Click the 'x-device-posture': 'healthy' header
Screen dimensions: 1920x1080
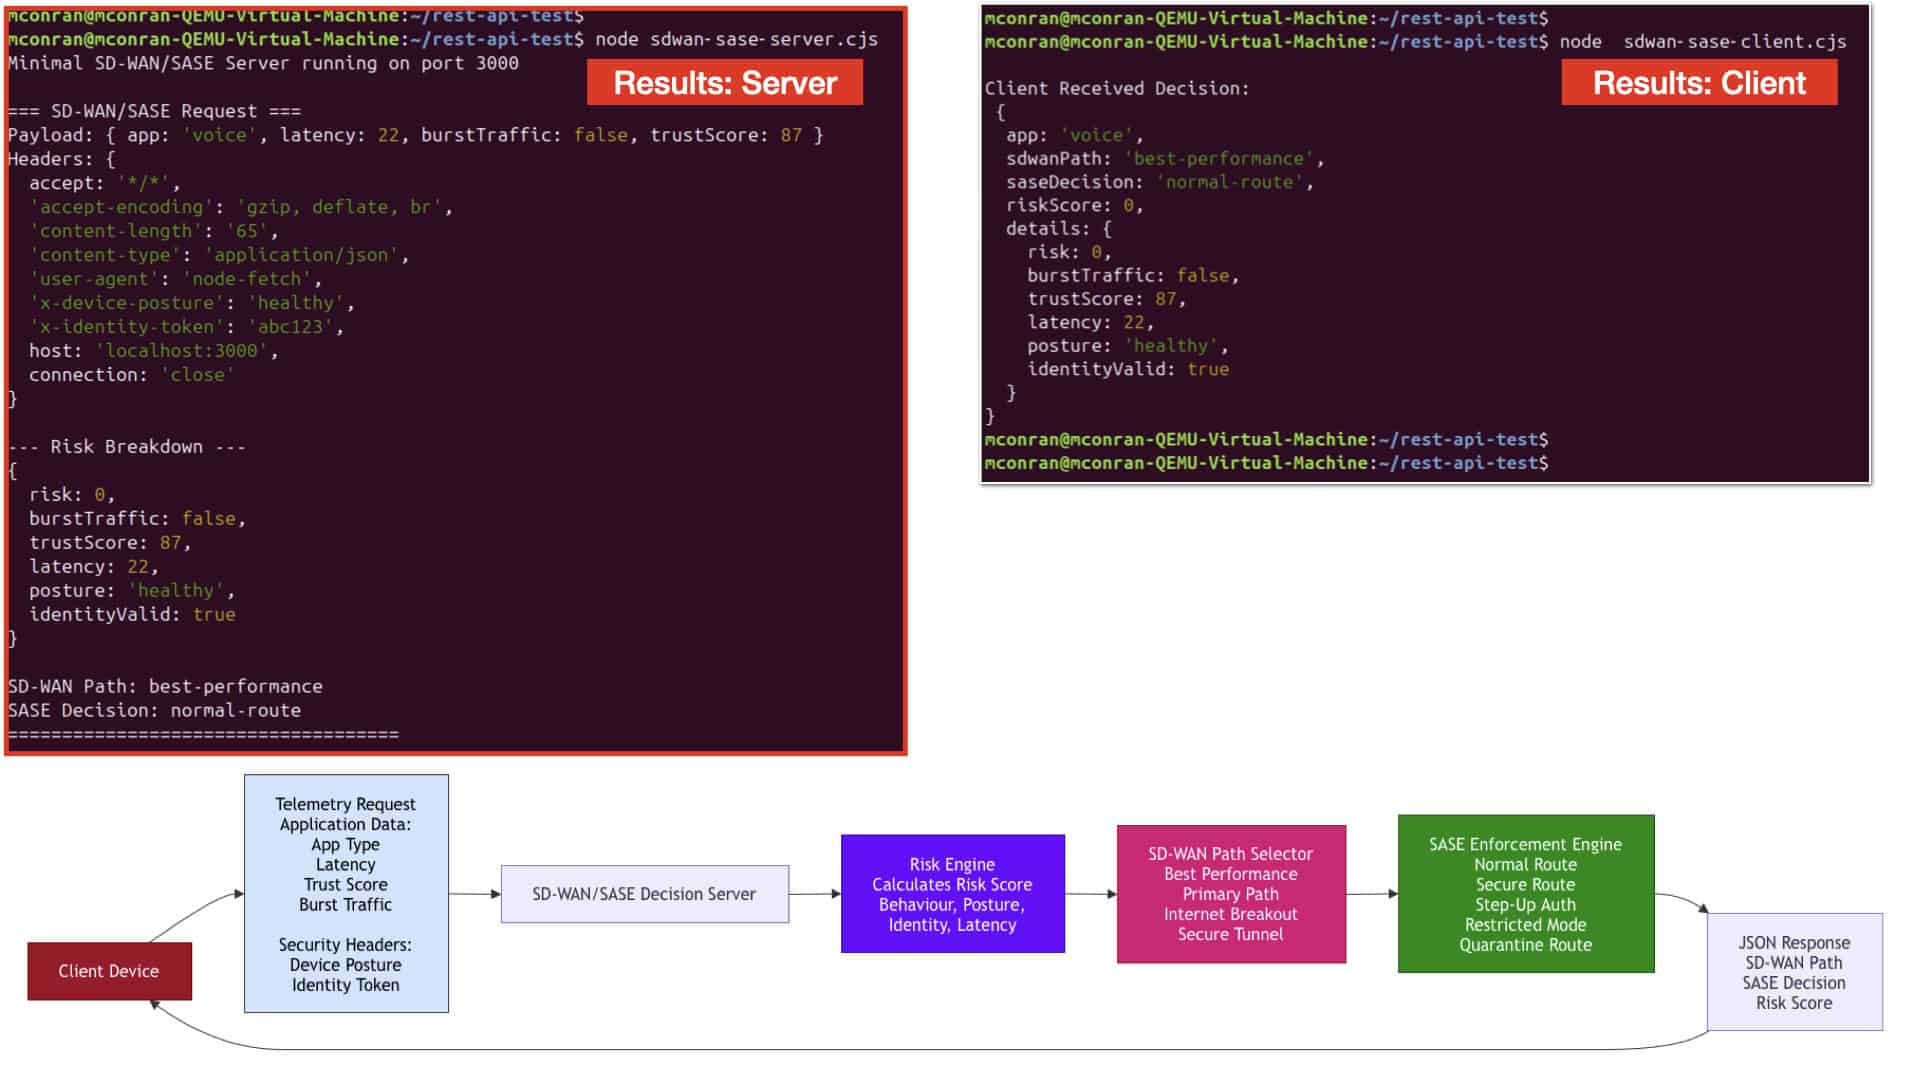click(x=191, y=303)
